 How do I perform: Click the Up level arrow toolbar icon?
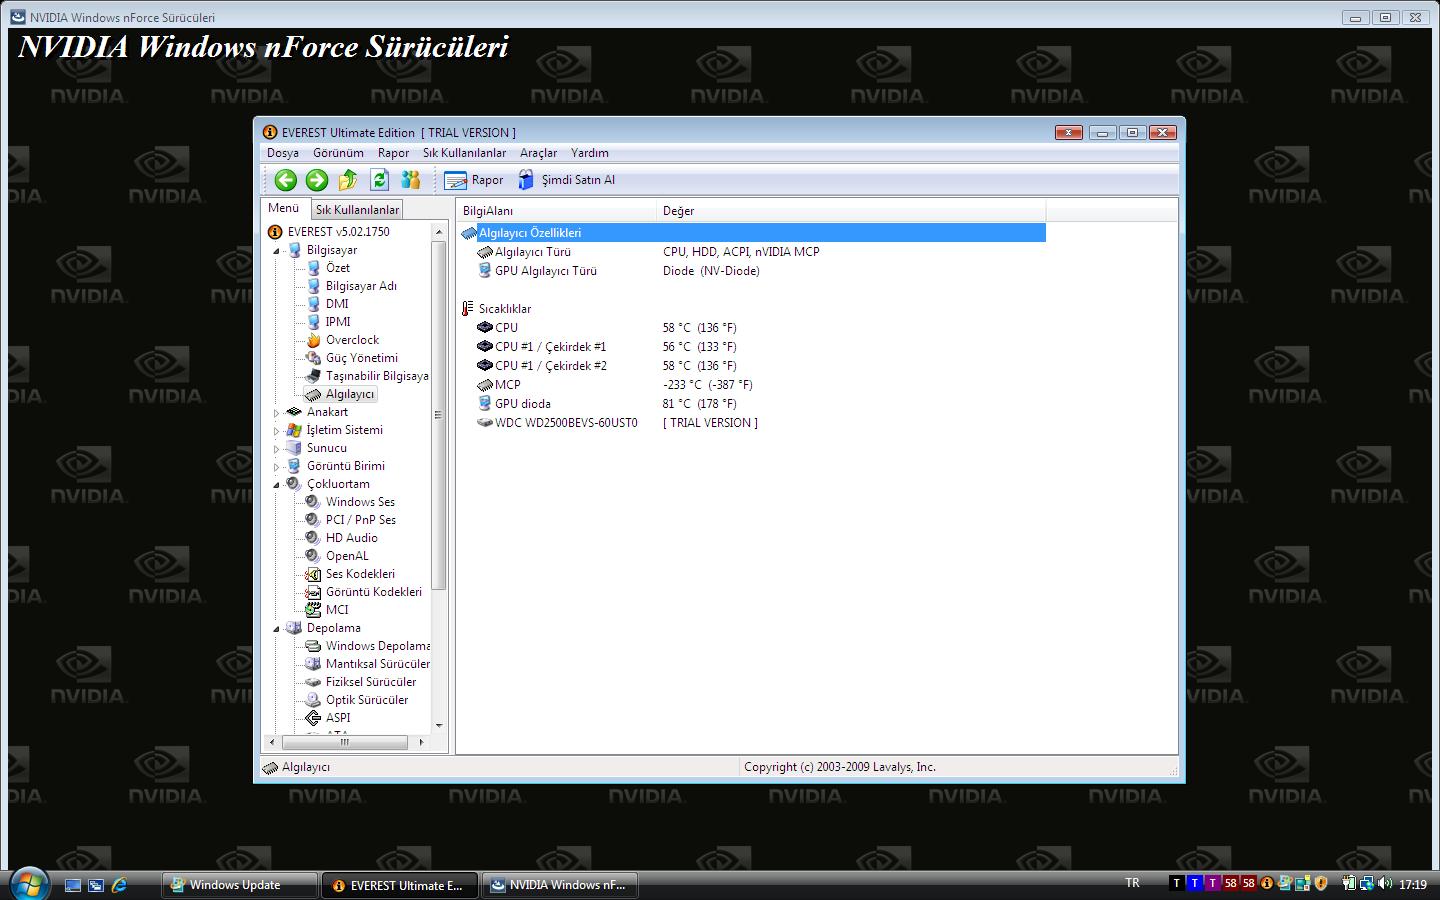(348, 180)
